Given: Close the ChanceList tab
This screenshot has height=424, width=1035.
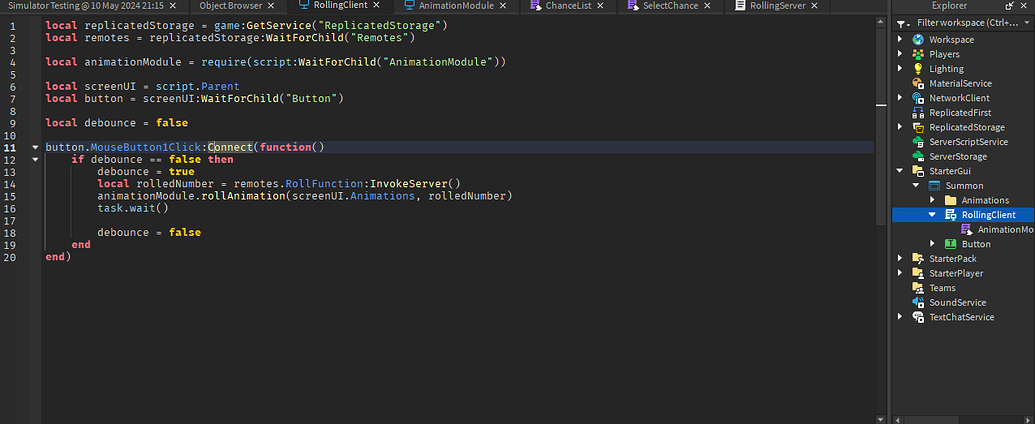Looking at the screenshot, I should tap(601, 5).
